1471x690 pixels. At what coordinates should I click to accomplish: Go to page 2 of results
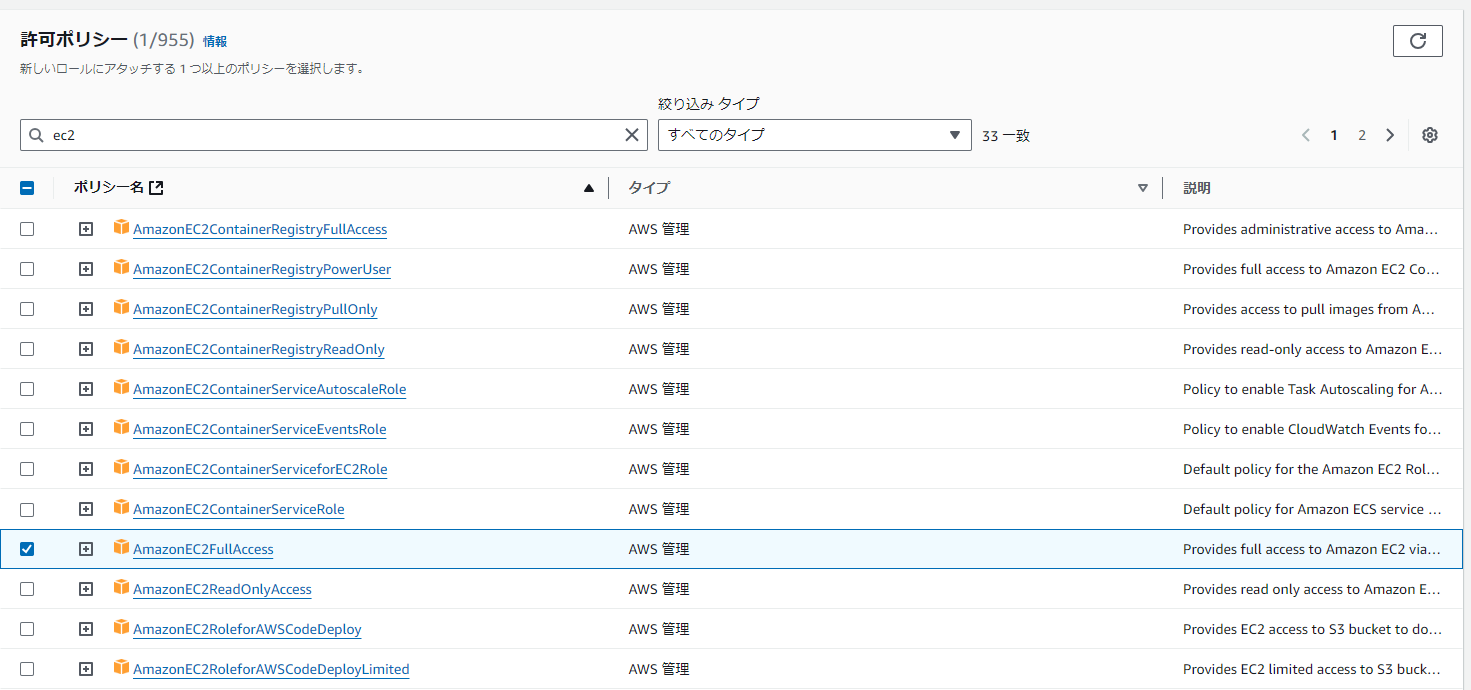pos(1362,135)
